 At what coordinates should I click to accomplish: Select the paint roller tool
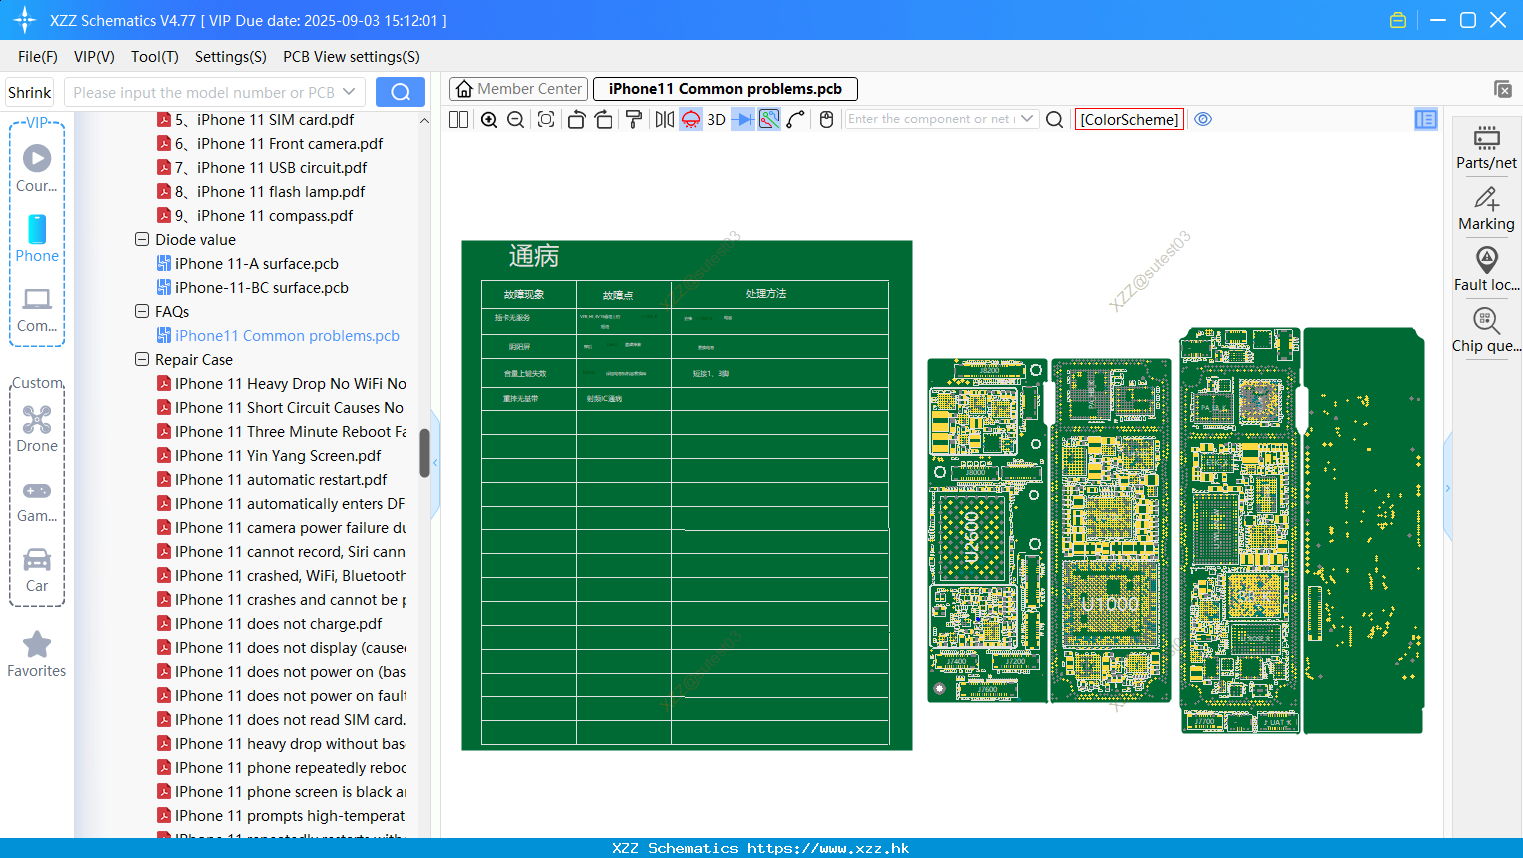(x=634, y=119)
